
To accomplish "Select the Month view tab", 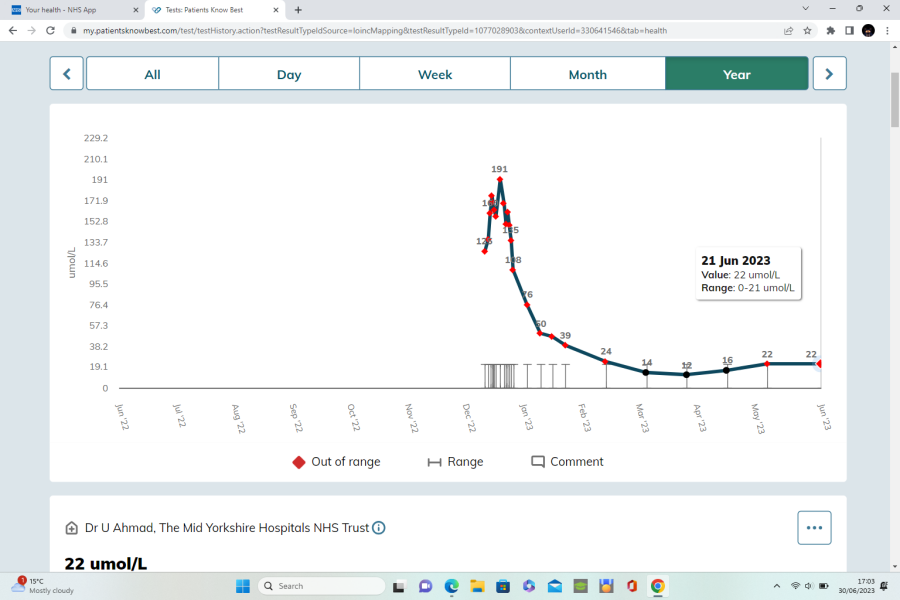I will click(x=587, y=74).
